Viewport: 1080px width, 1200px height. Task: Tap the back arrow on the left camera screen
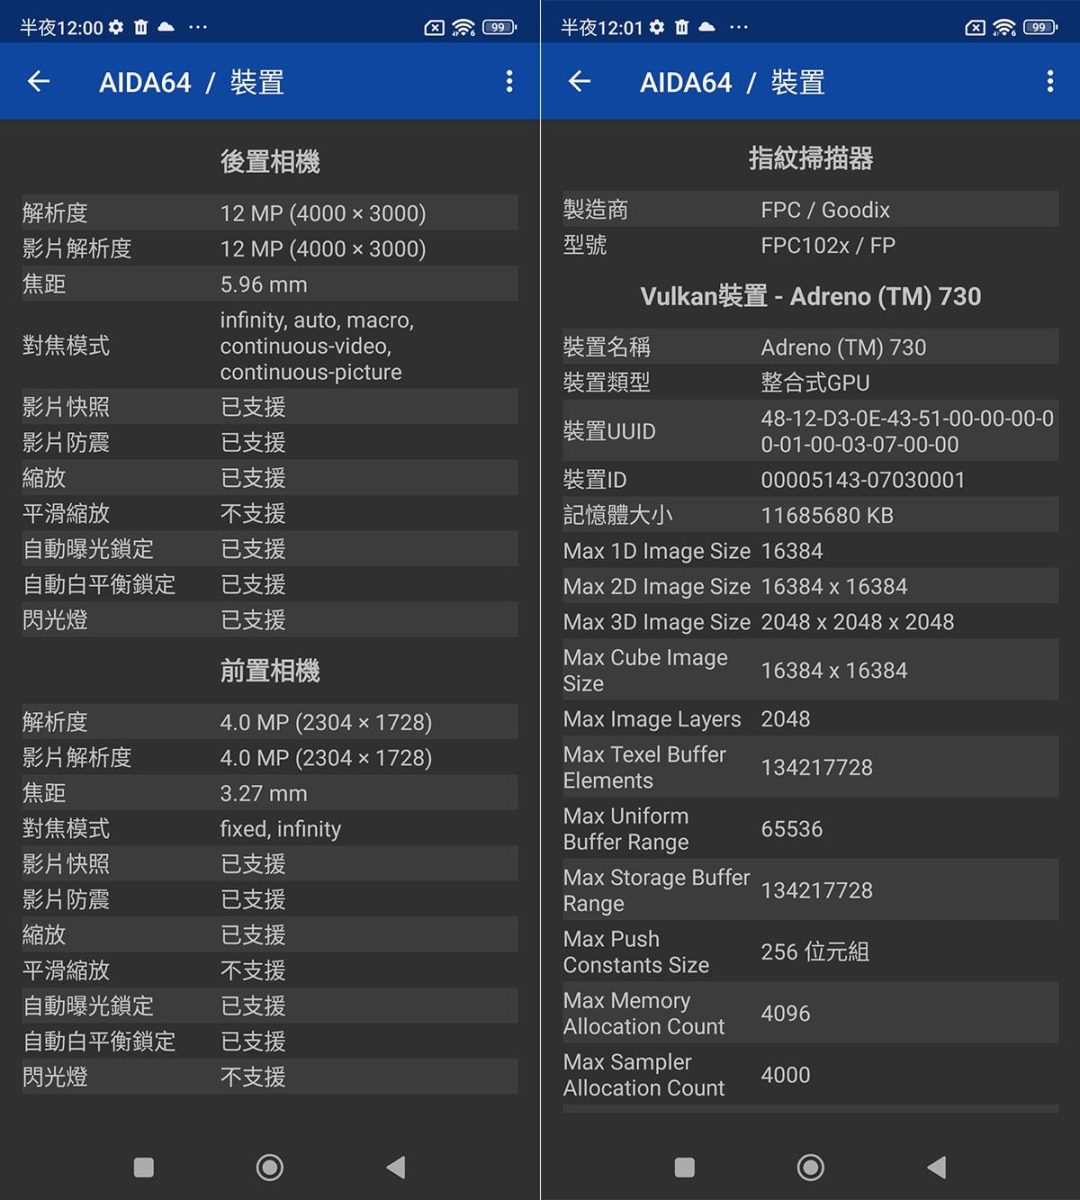(x=38, y=82)
